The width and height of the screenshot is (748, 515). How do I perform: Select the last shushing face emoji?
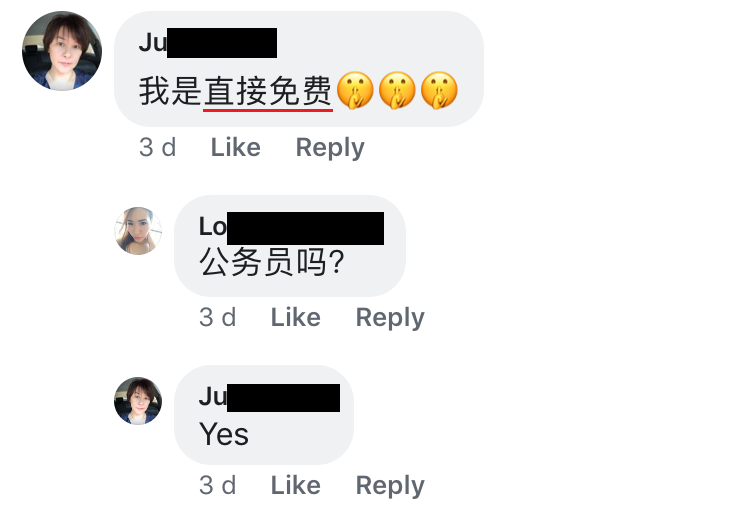[439, 91]
